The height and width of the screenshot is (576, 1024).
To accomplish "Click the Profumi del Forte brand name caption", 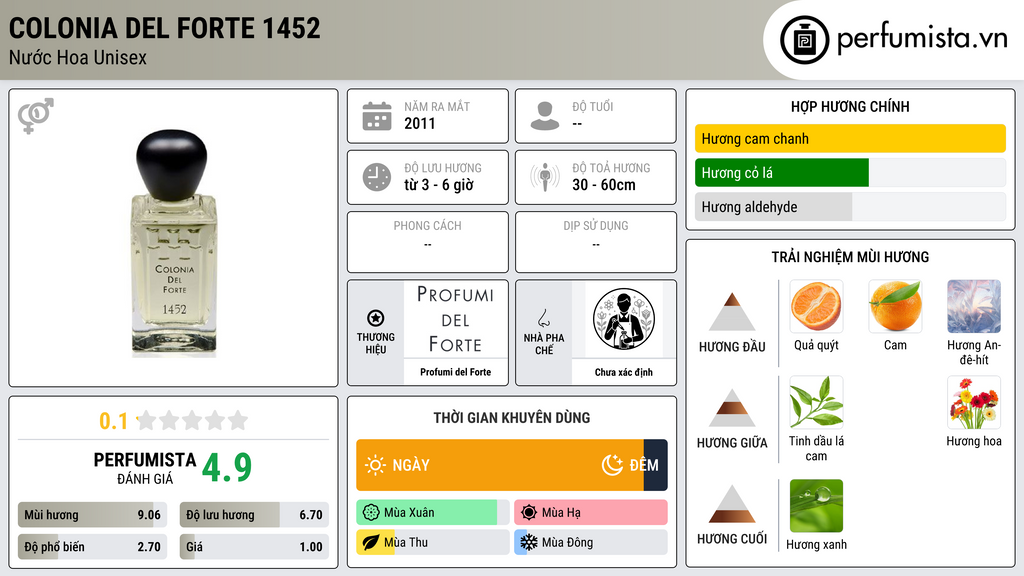I will pyautogui.click(x=455, y=372).
